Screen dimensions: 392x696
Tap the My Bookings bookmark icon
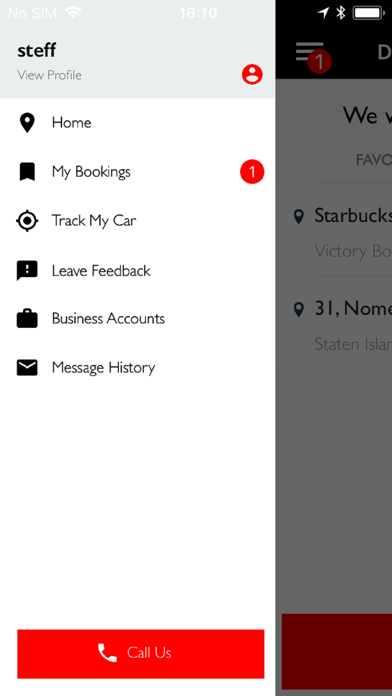click(x=27, y=172)
